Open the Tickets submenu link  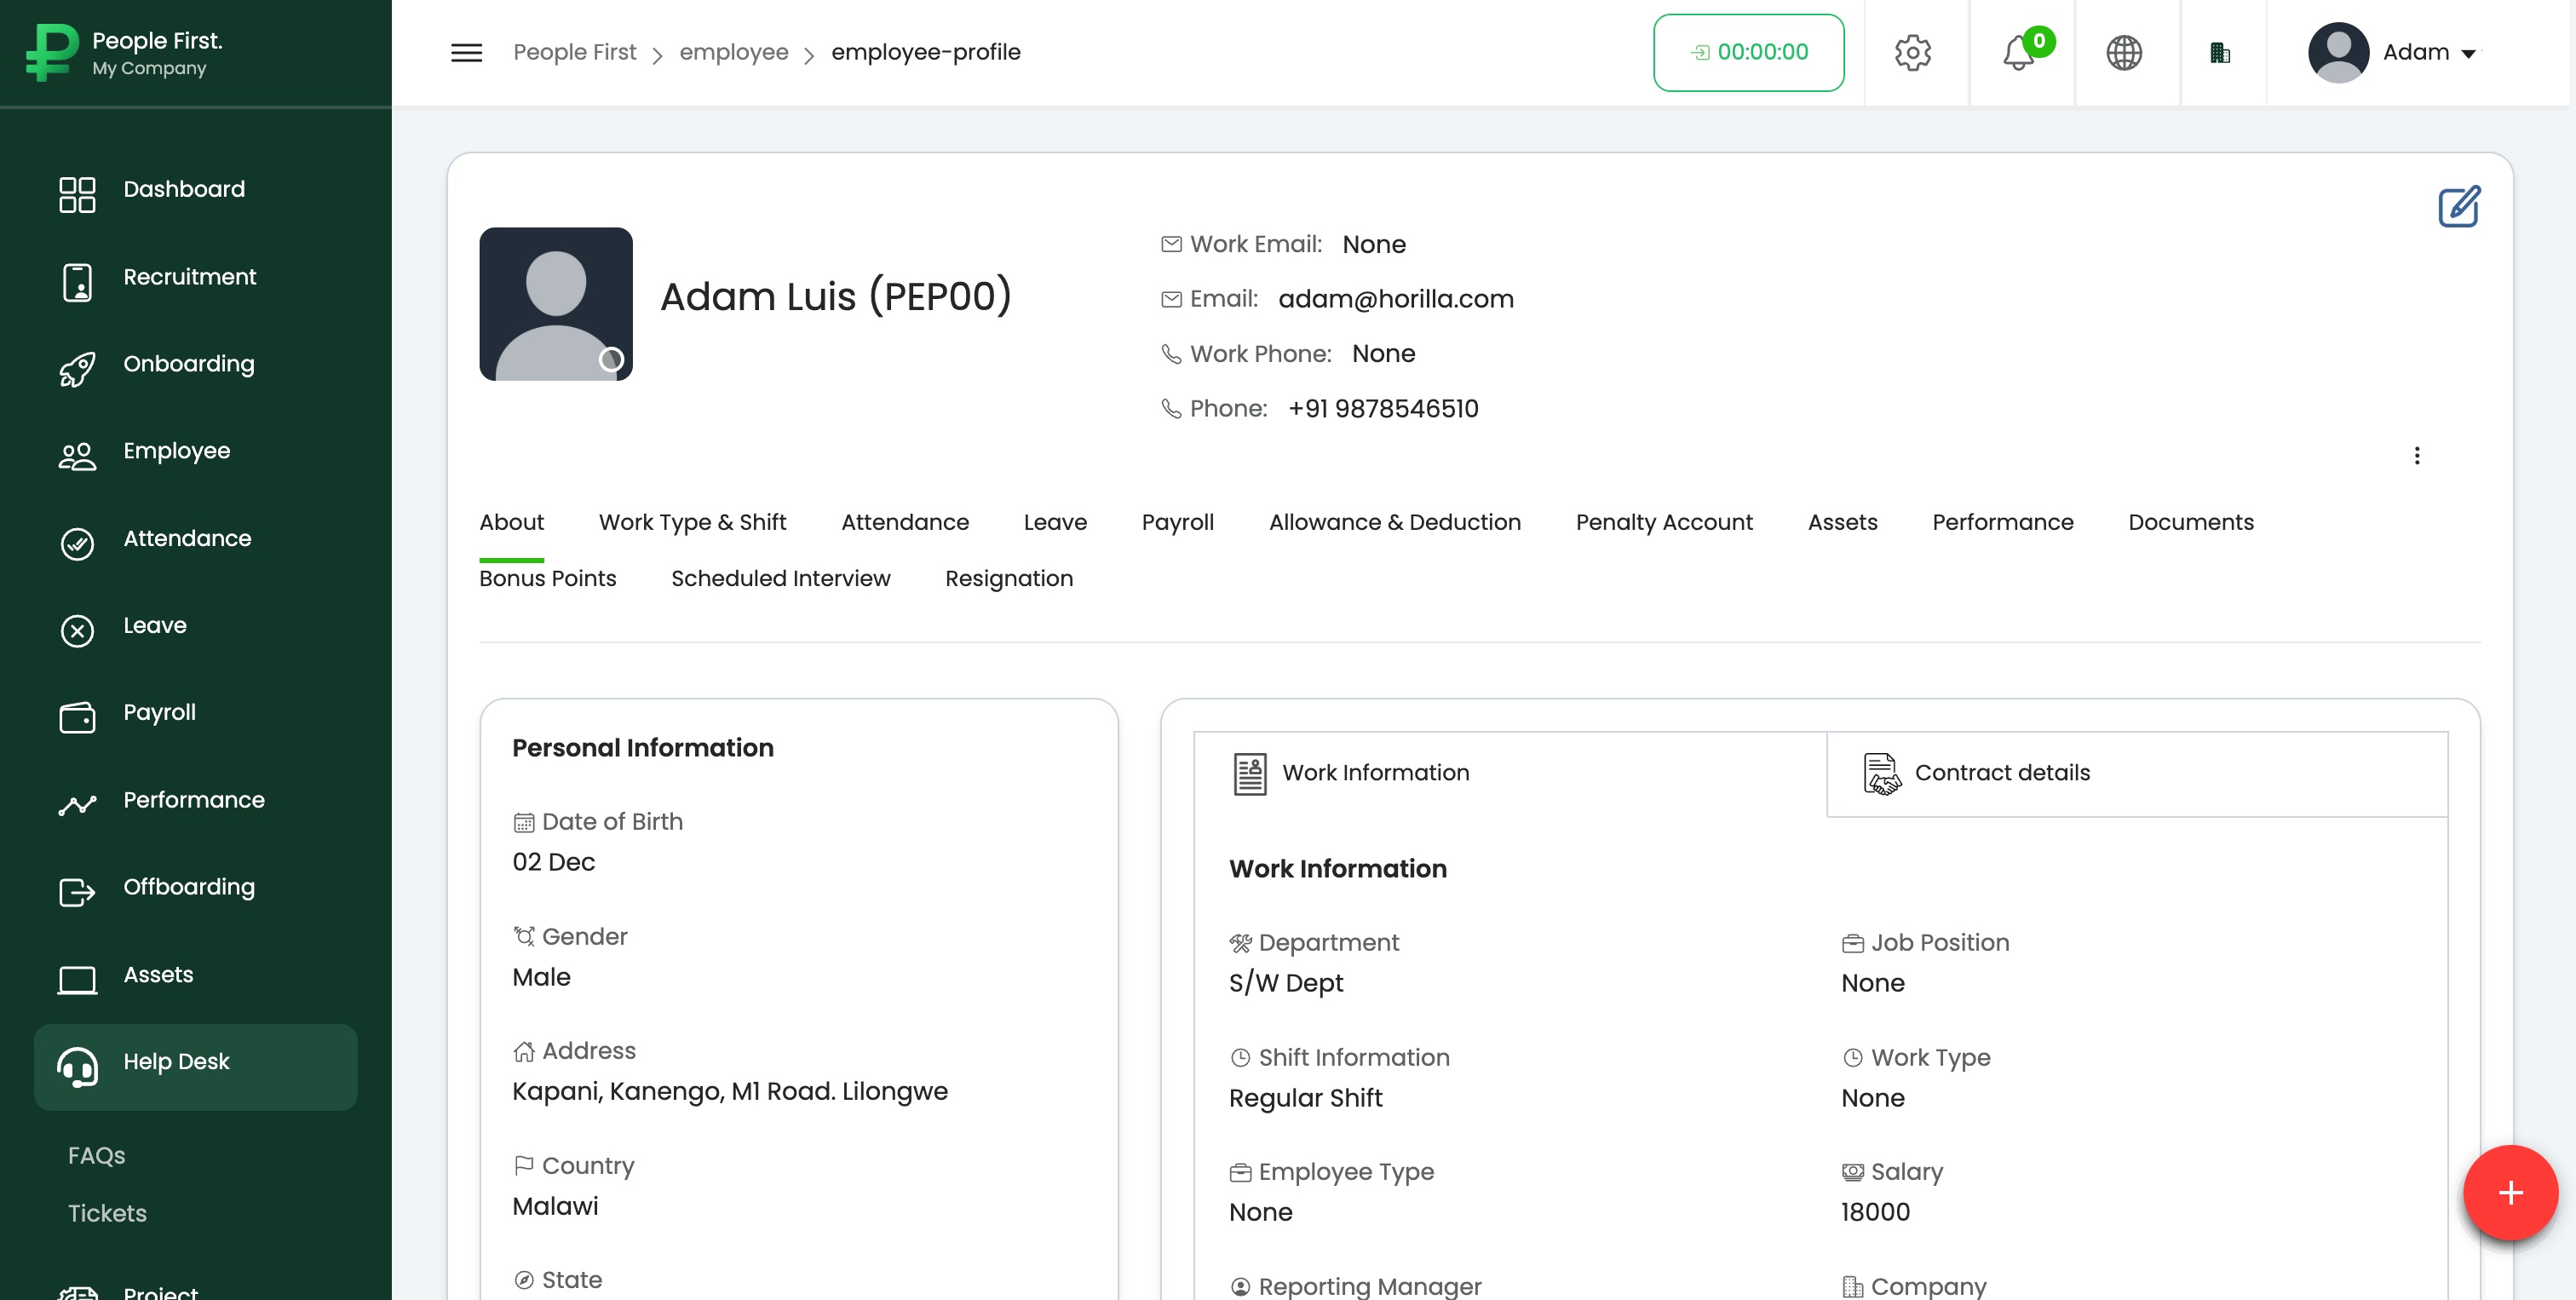(107, 1213)
